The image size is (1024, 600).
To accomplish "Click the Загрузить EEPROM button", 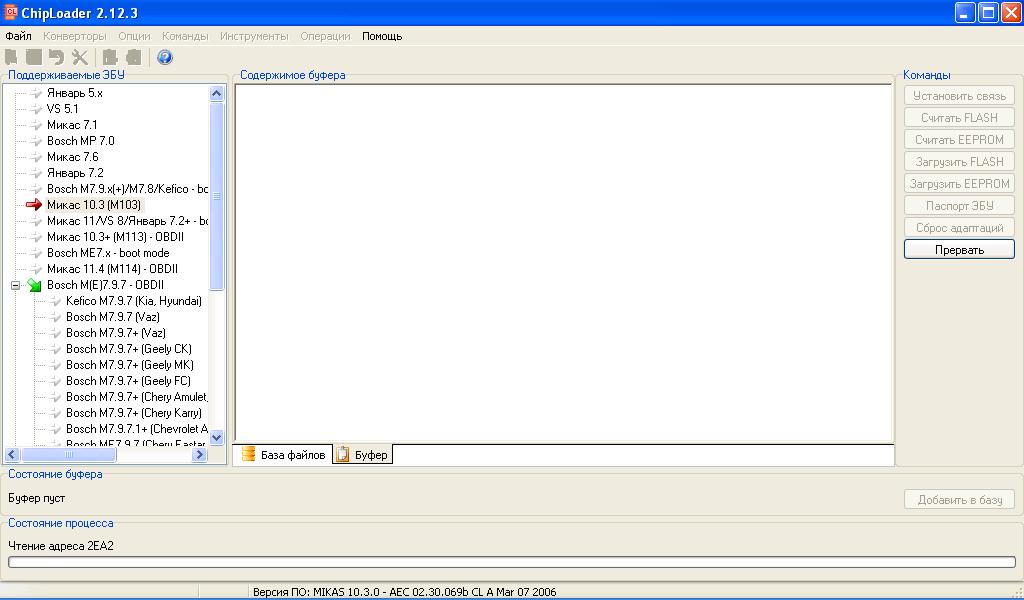I will (959, 183).
